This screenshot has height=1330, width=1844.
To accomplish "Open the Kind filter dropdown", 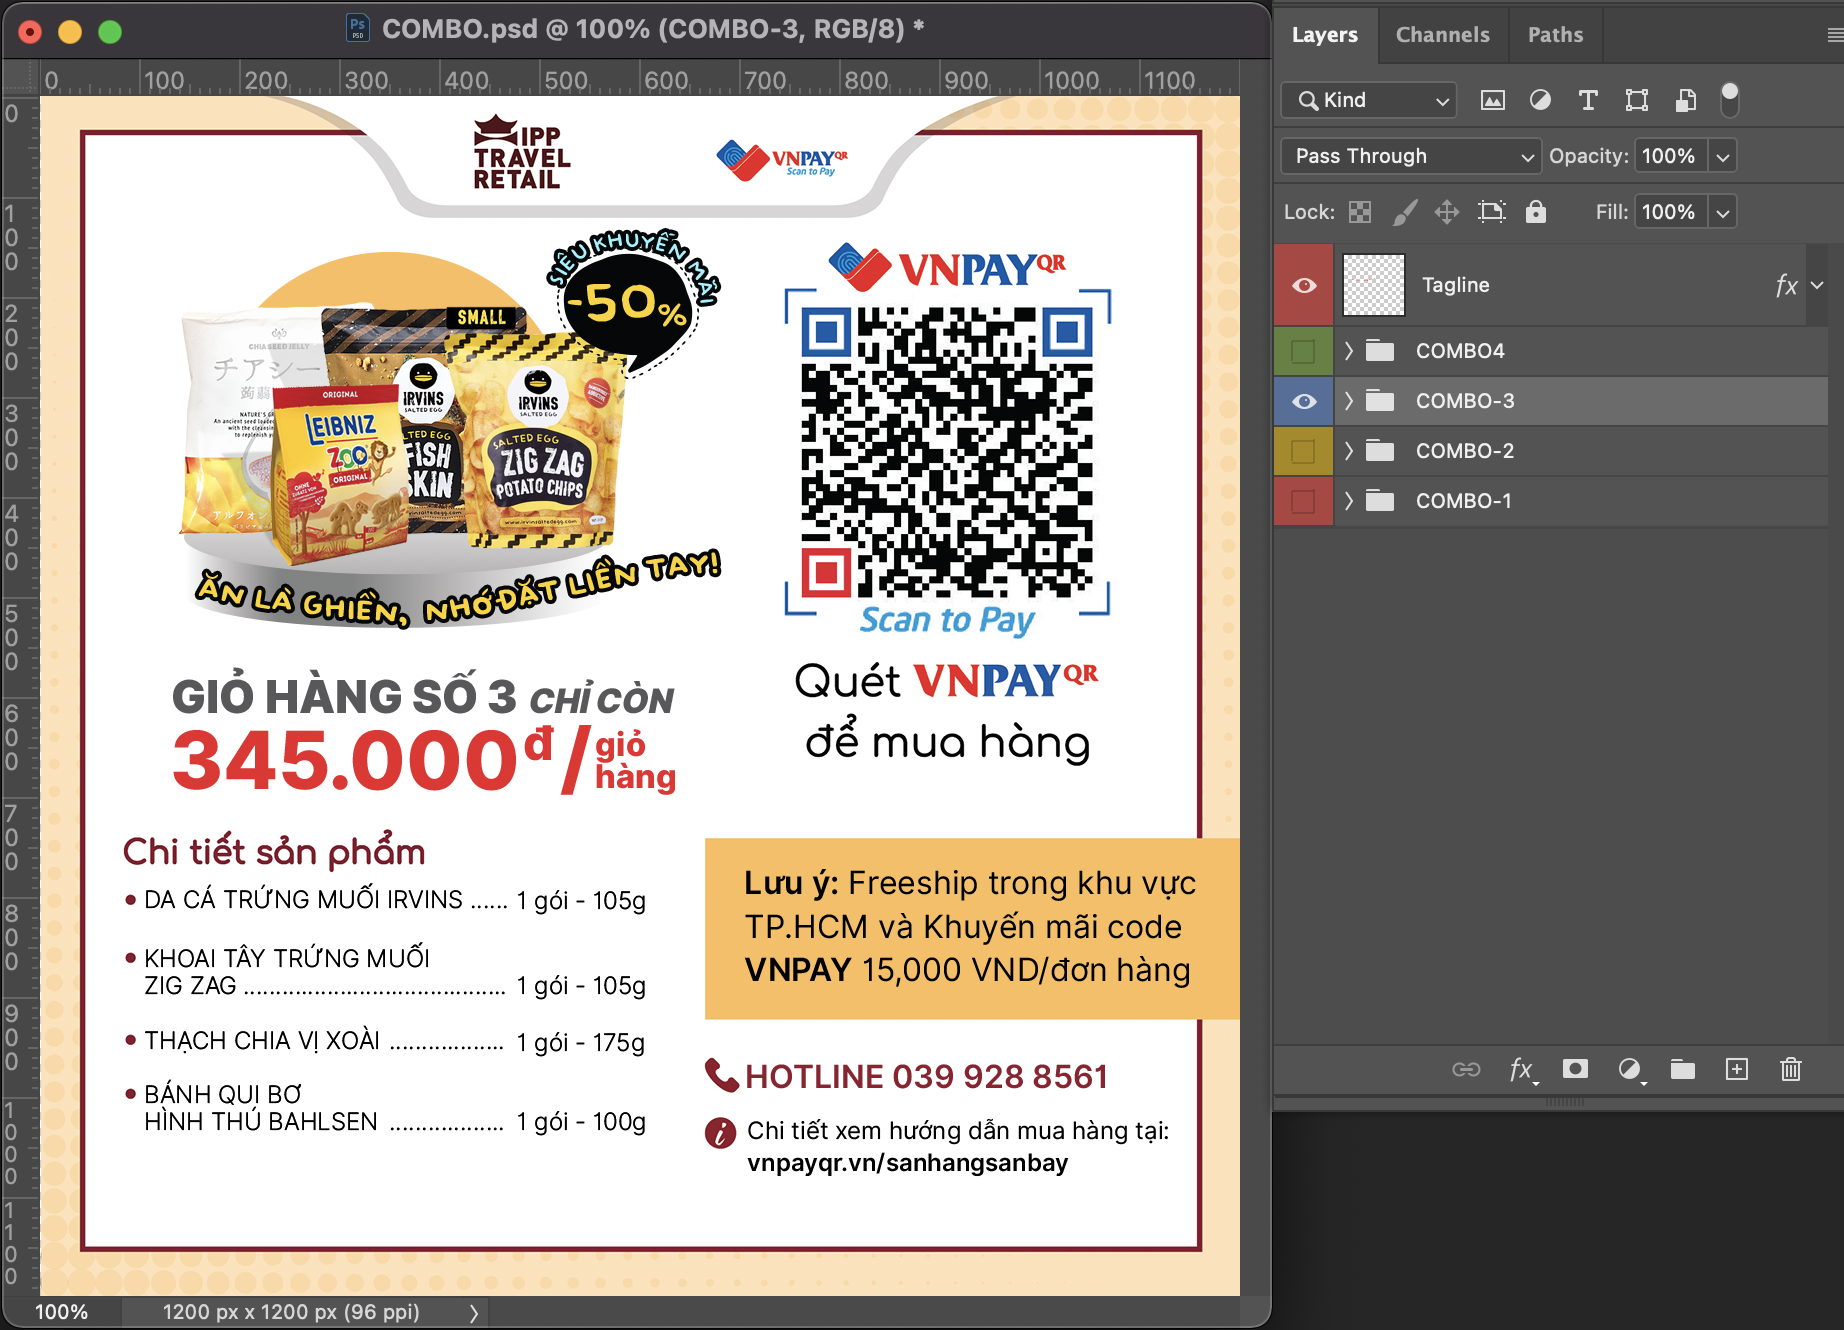I will click(1369, 100).
